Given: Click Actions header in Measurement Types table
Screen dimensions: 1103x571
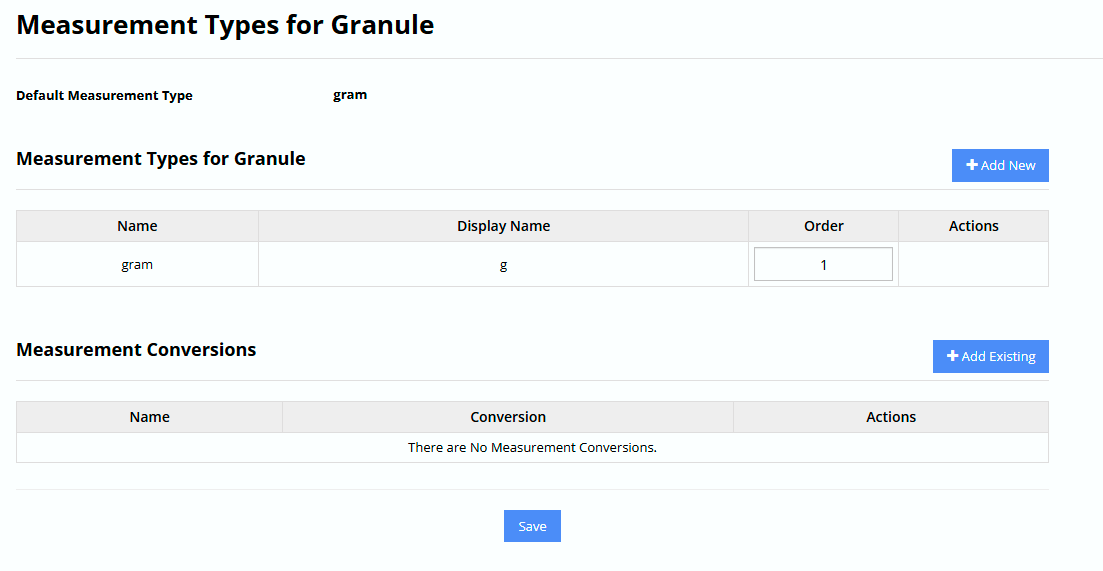Looking at the screenshot, I should pos(973,226).
